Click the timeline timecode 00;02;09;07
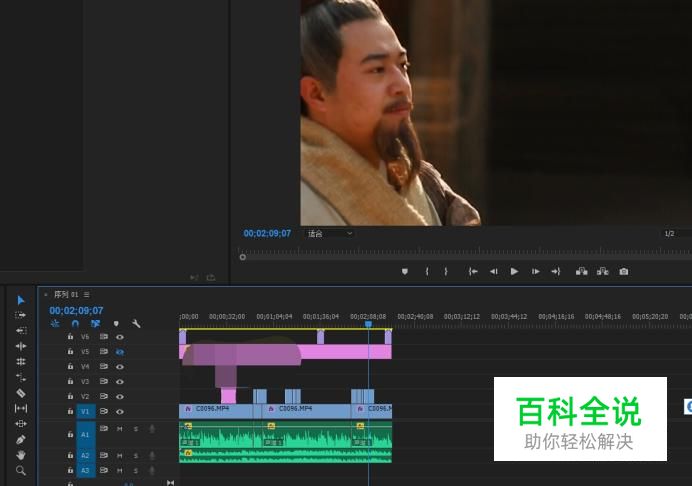692x486 pixels. coord(76,311)
